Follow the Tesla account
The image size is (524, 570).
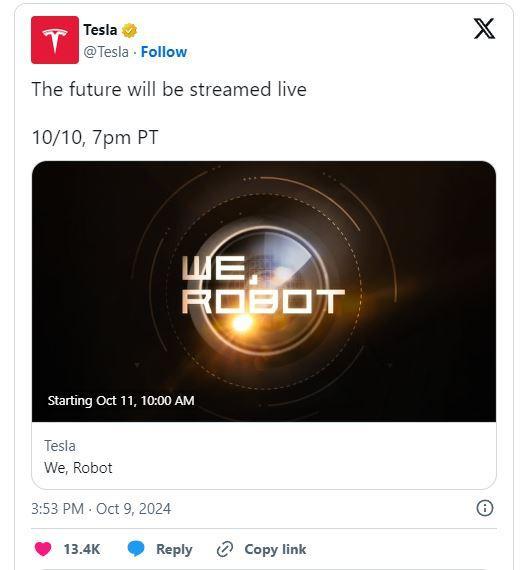164,52
